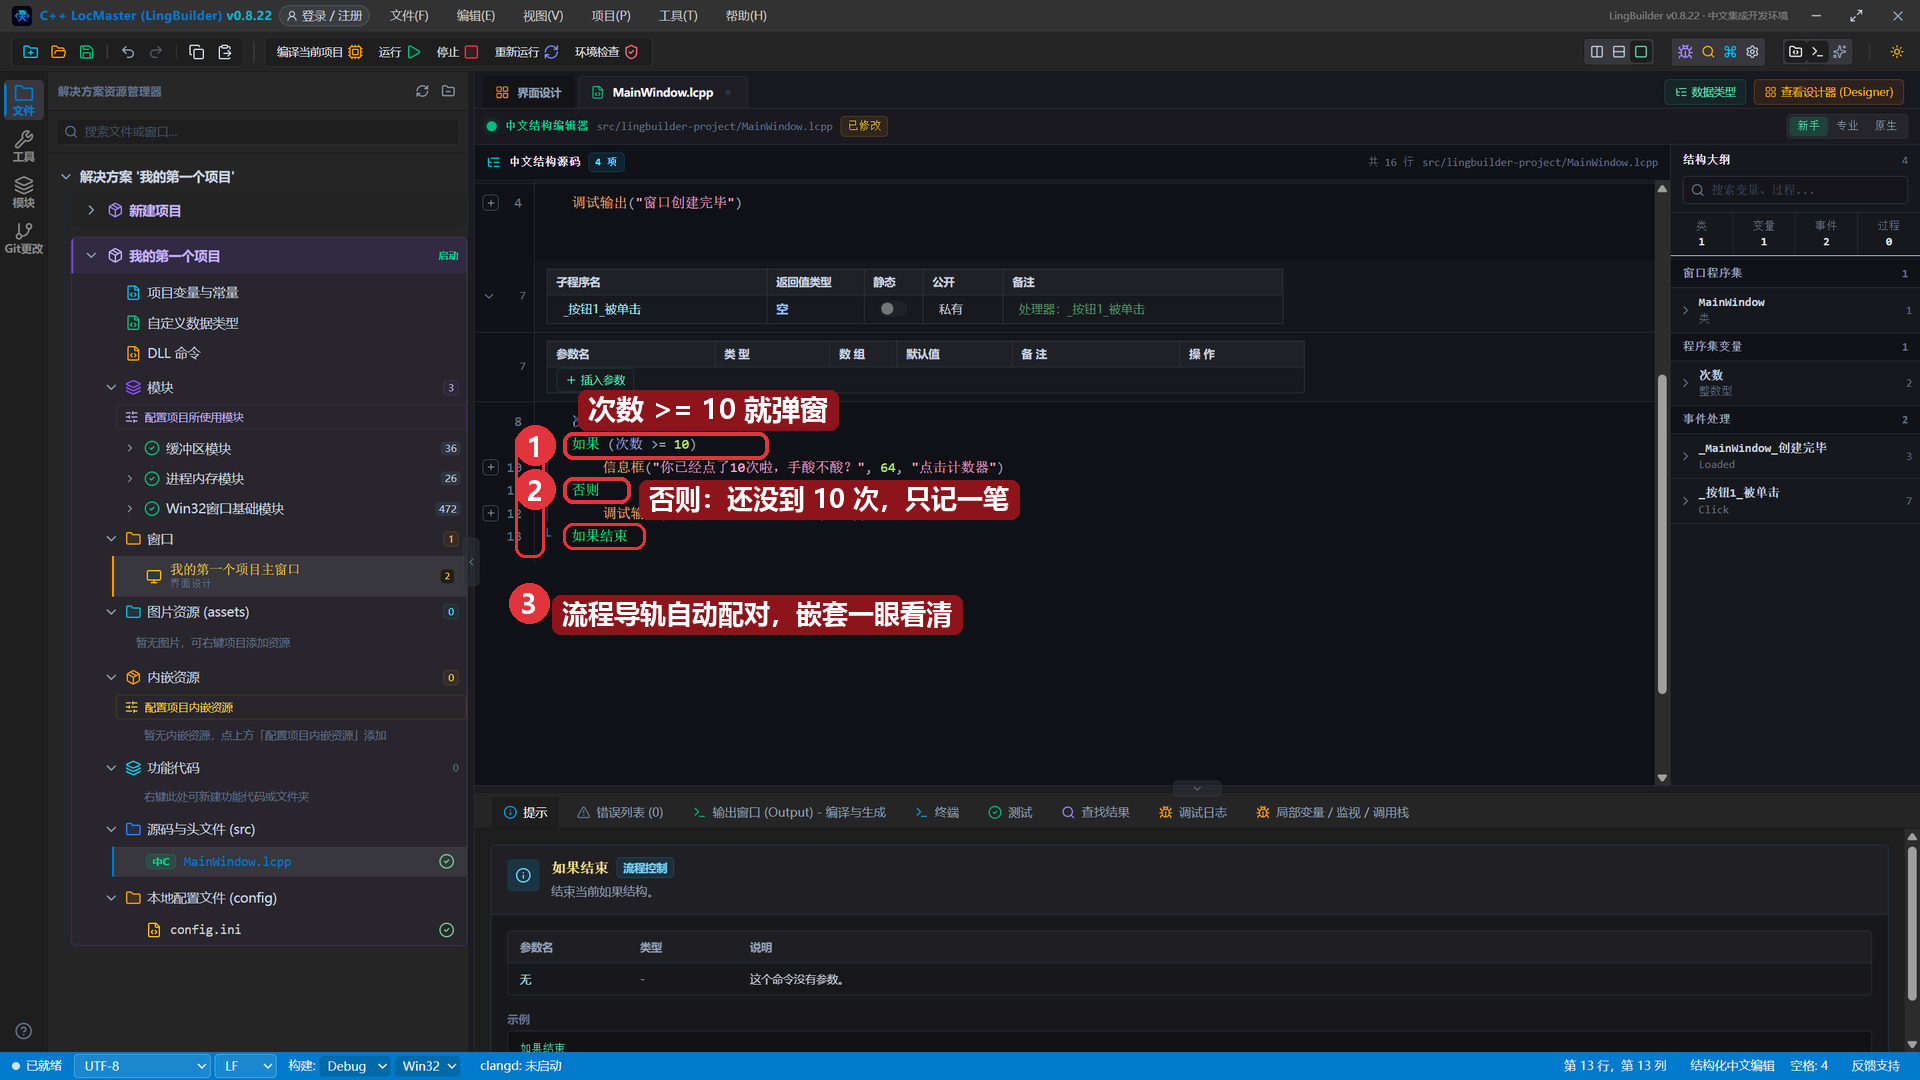The height and width of the screenshot is (1080, 1920).
Task: Open the gear settings icon
Action: tap(1752, 52)
